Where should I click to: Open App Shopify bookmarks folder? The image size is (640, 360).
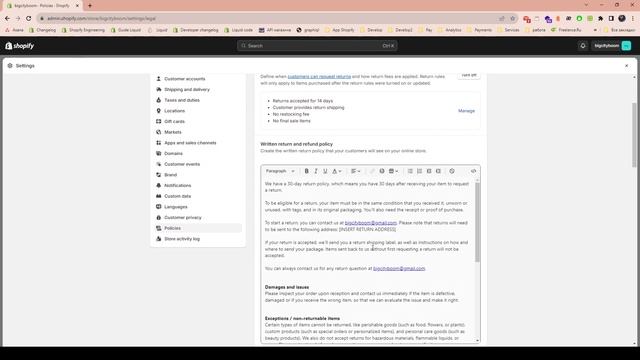tap(340, 30)
